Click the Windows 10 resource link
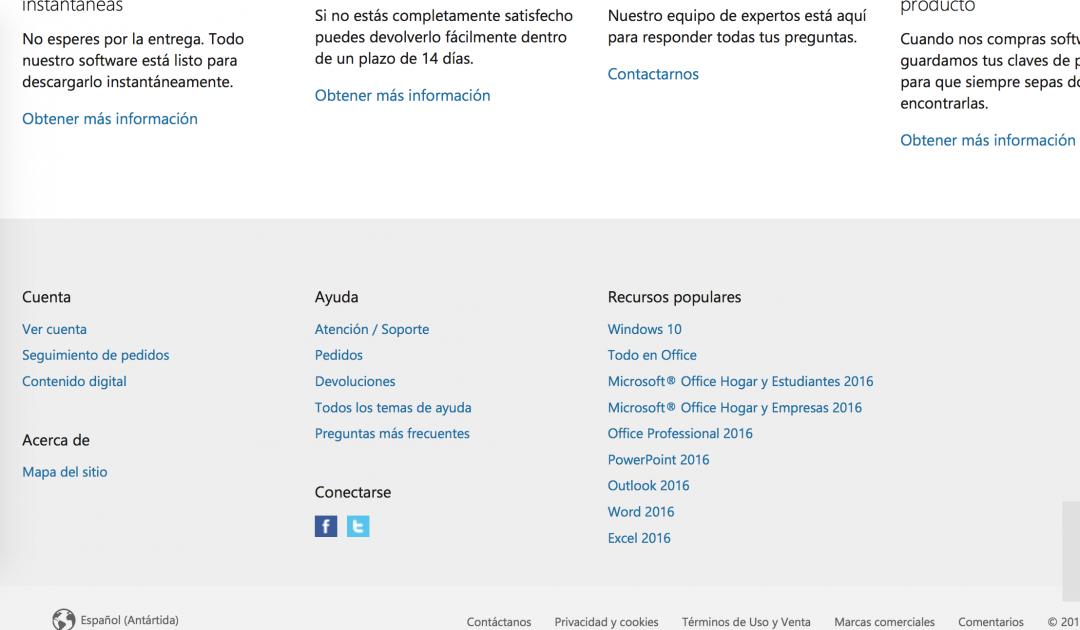This screenshot has height=630, width=1080. pyautogui.click(x=644, y=329)
